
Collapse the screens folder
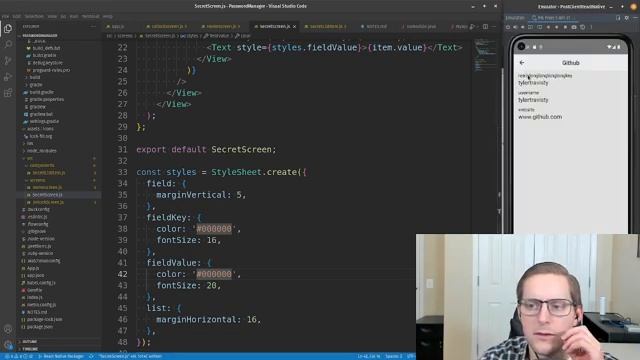38,180
